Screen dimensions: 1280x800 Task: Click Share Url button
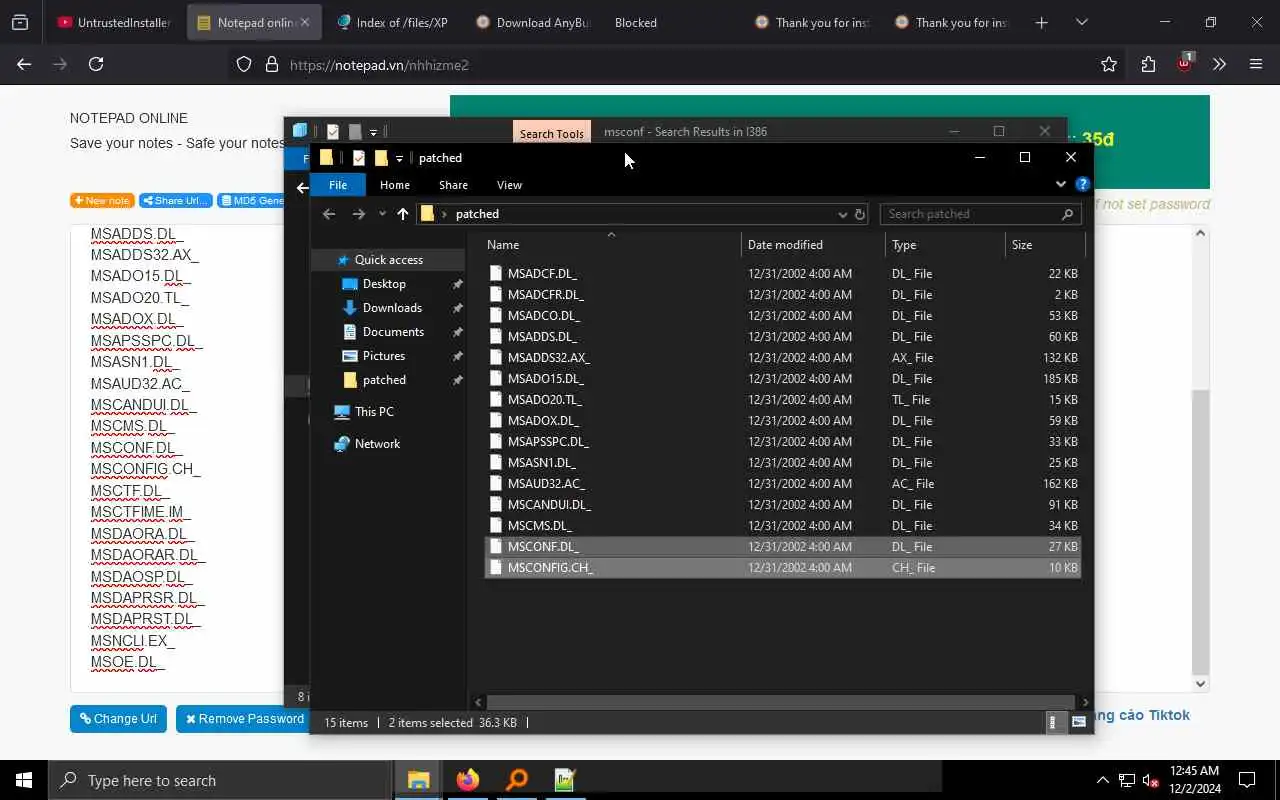(176, 200)
